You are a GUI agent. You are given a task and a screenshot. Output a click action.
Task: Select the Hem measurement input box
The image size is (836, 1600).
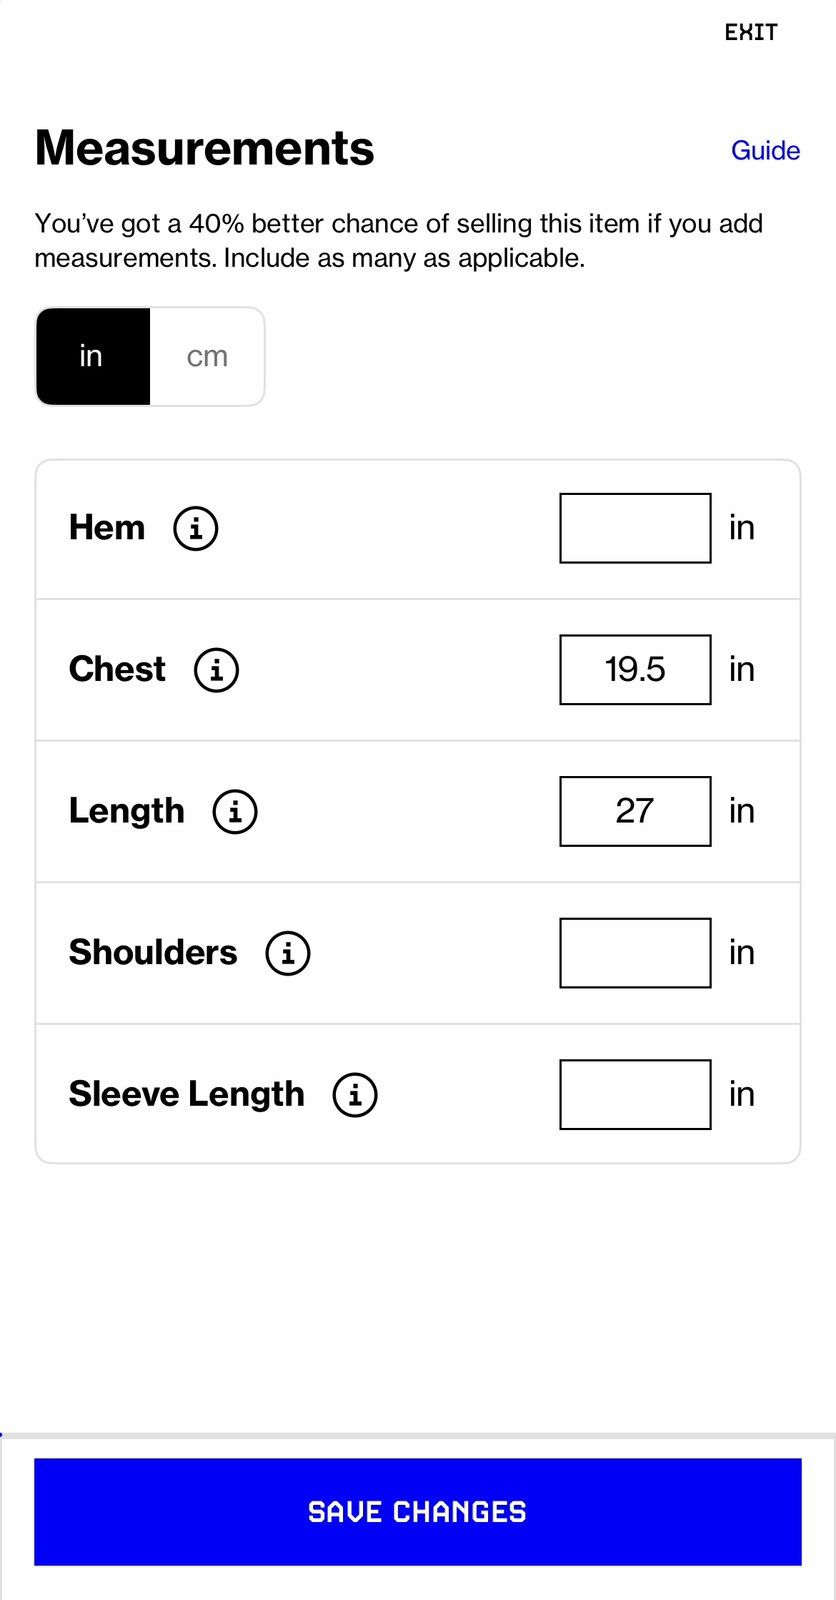pyautogui.click(x=635, y=528)
